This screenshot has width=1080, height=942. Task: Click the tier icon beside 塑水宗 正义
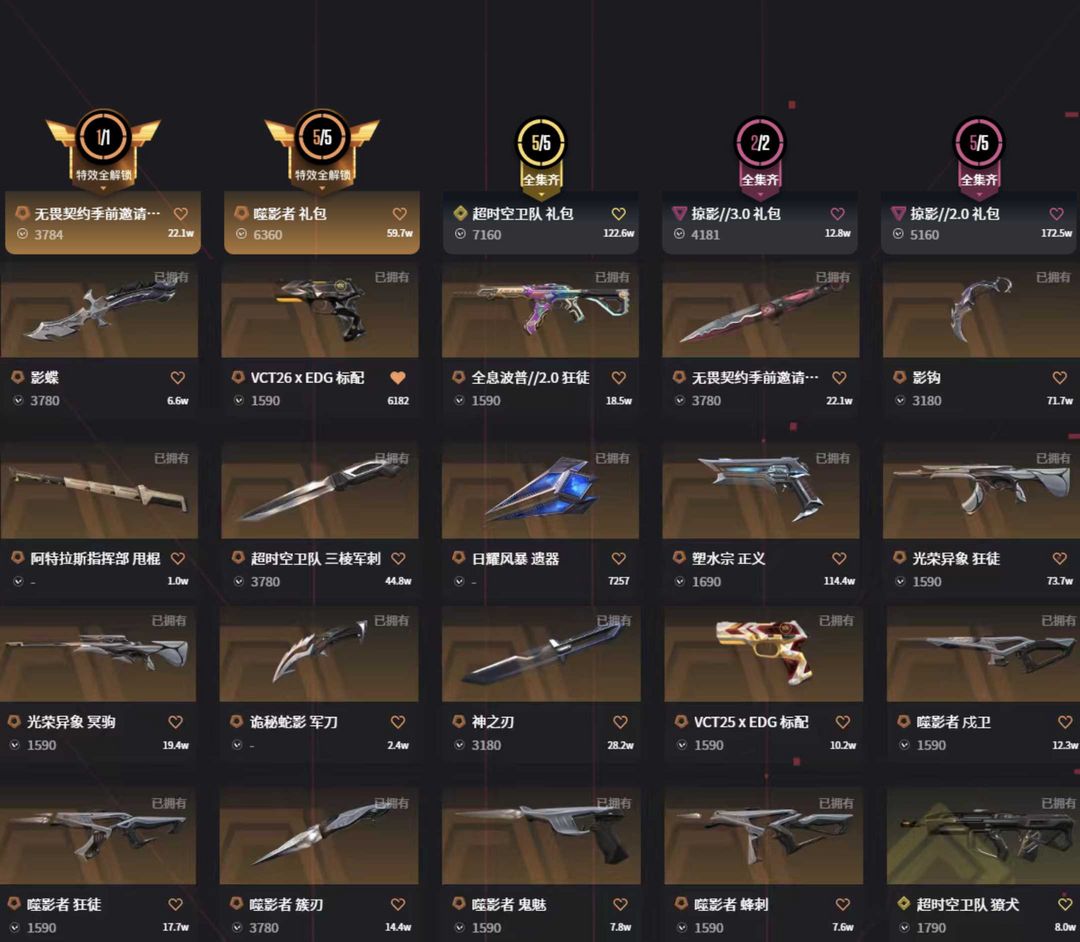(x=679, y=558)
